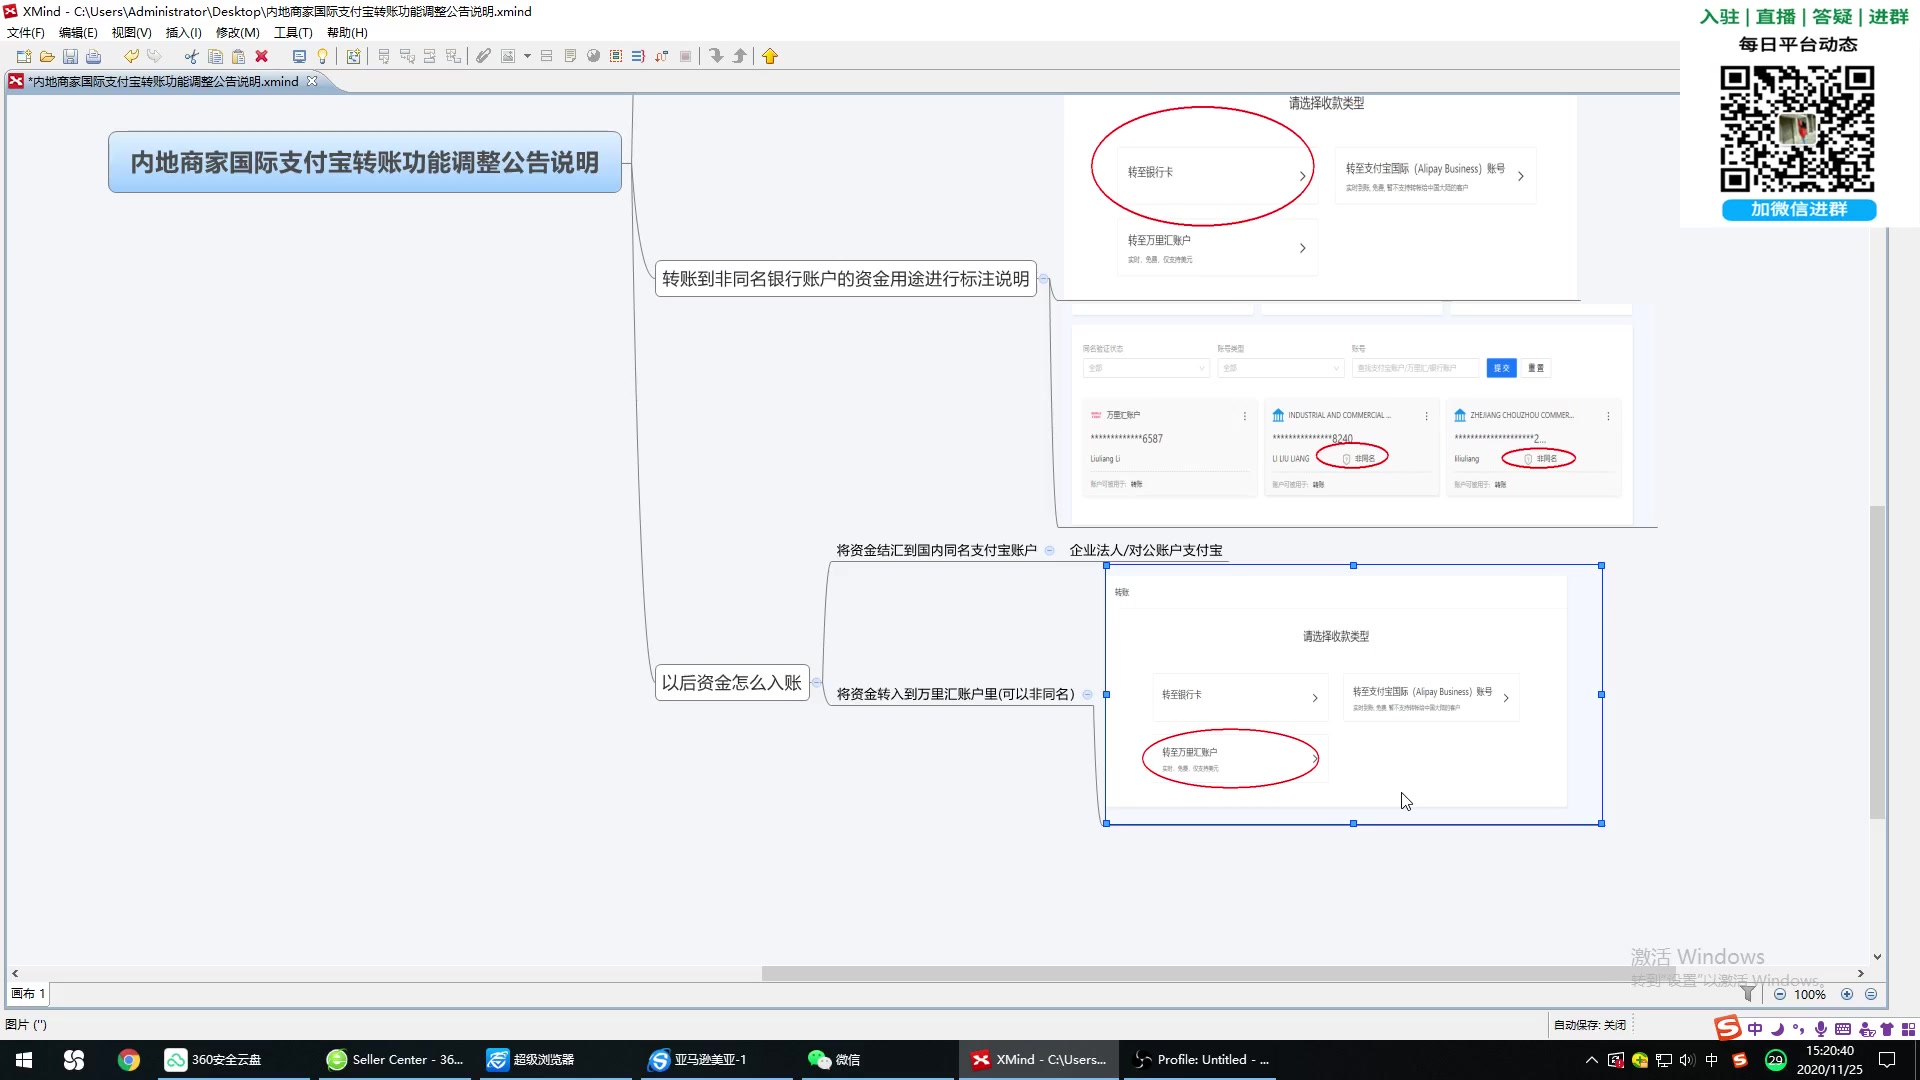Click the 100% zoom level value
The image size is (1920, 1080).
(1810, 995)
